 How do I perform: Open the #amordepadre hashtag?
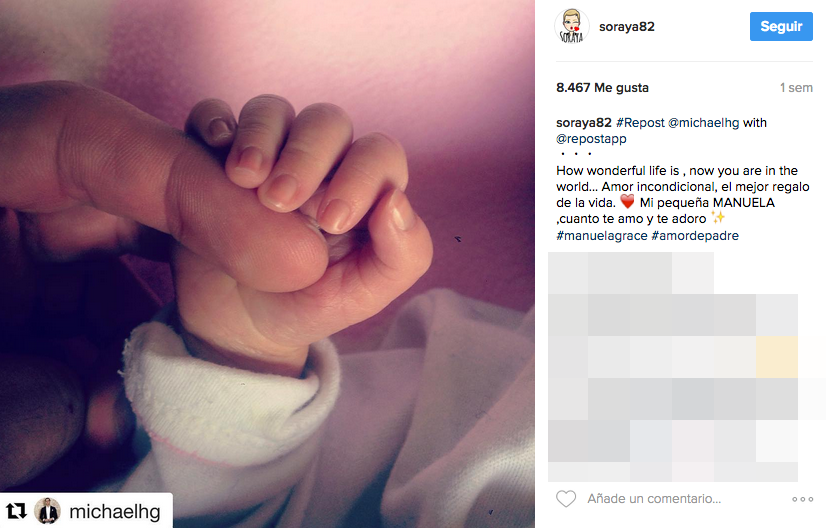(695, 236)
